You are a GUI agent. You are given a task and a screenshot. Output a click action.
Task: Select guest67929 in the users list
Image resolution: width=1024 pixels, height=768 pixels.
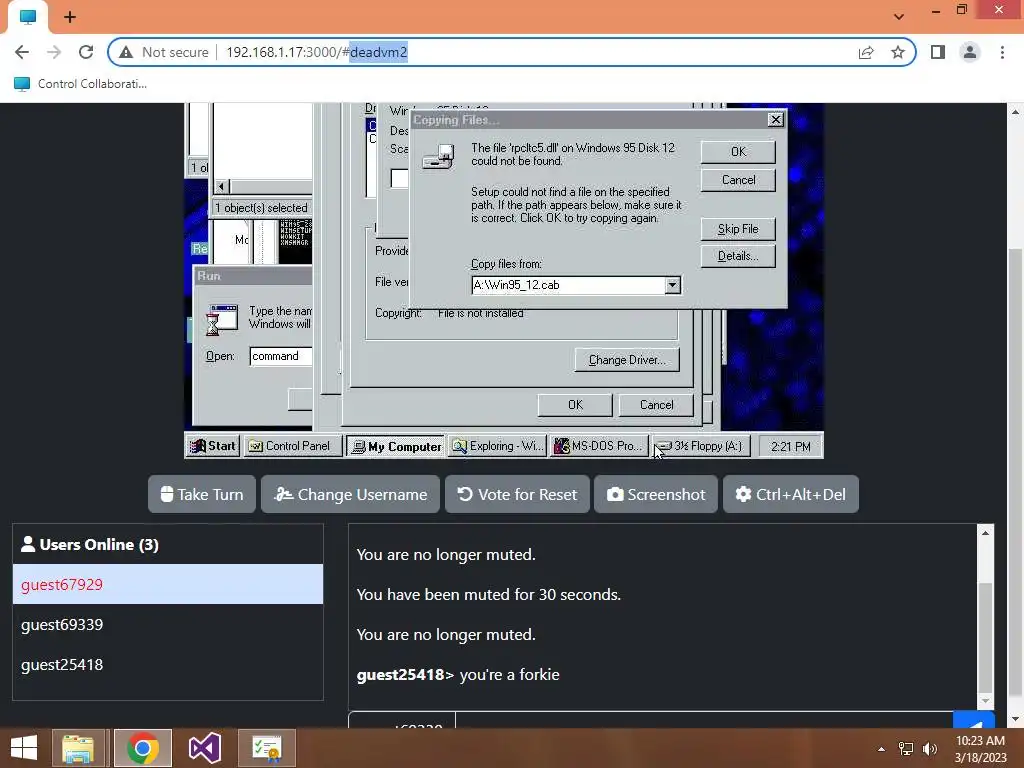(x=168, y=584)
